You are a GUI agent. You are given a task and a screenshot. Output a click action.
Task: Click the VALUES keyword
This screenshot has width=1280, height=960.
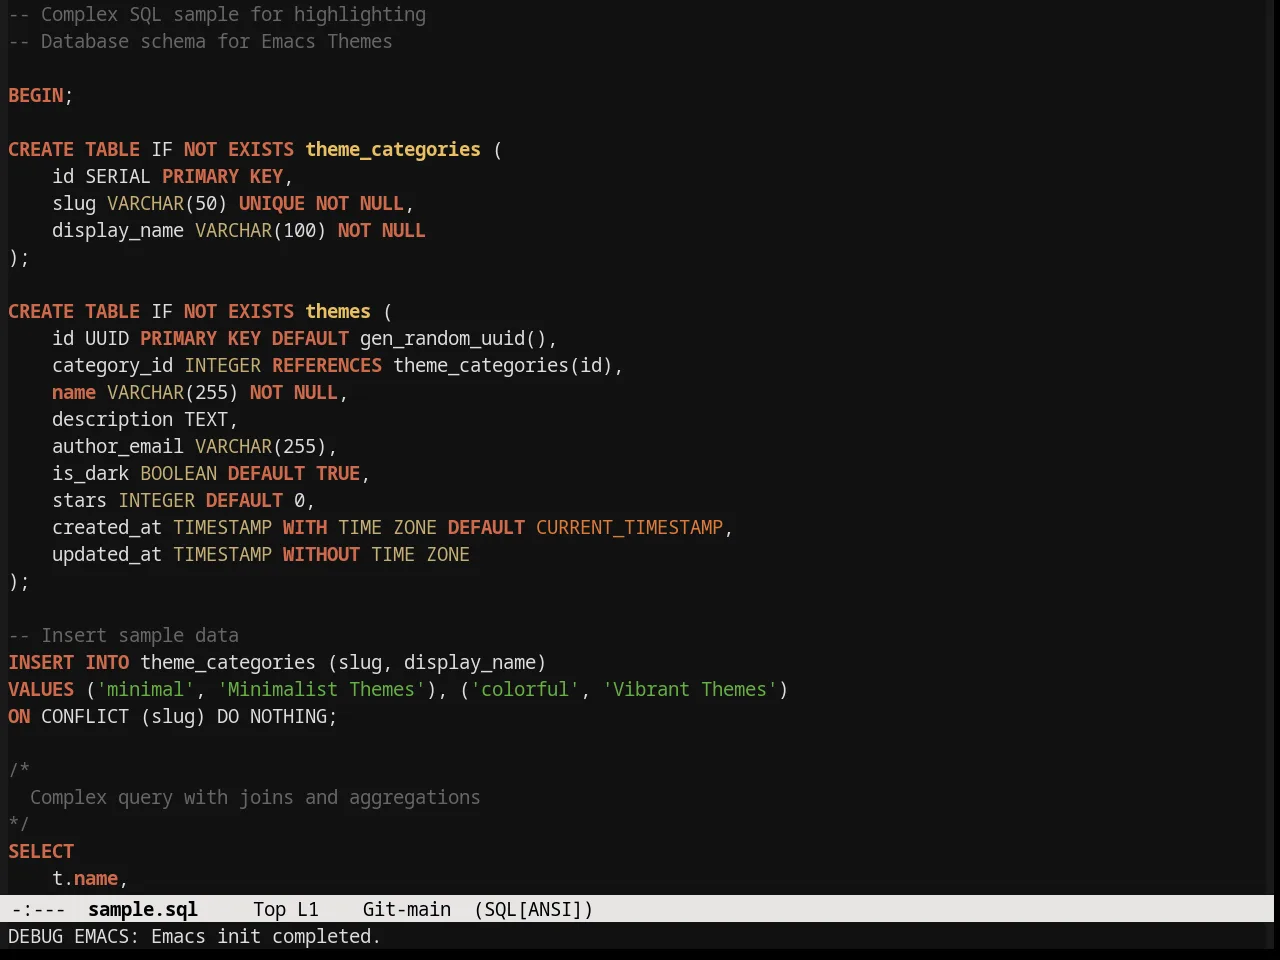(41, 689)
